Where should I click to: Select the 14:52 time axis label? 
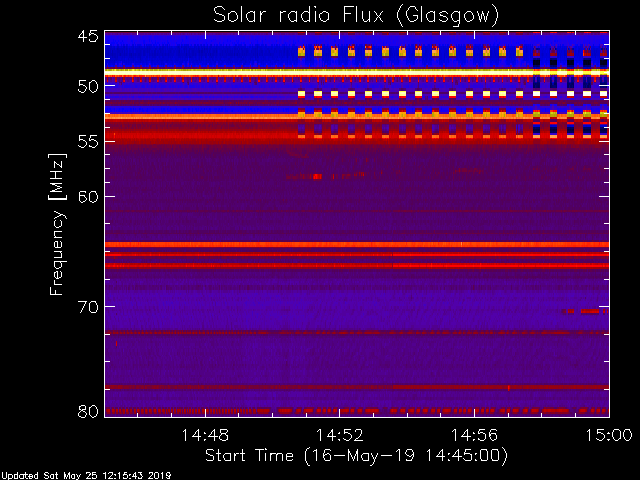[x=340, y=435]
